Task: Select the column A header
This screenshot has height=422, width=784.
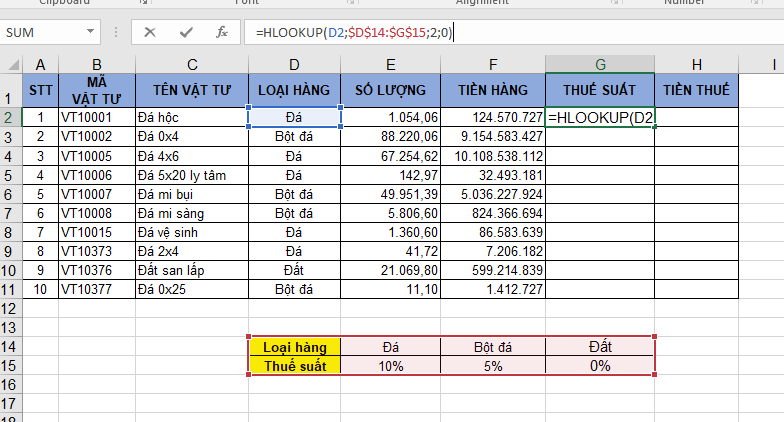Action: click(x=40, y=65)
